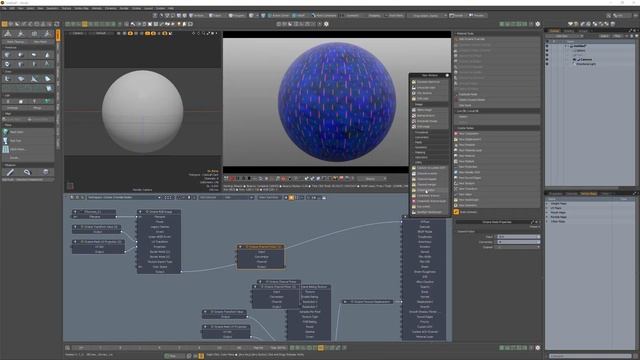Image resolution: width=640 pixels, height=360 pixels.
Task: Click the arrow pointer icon in the second toolbar row
Action: tap(133, 24)
